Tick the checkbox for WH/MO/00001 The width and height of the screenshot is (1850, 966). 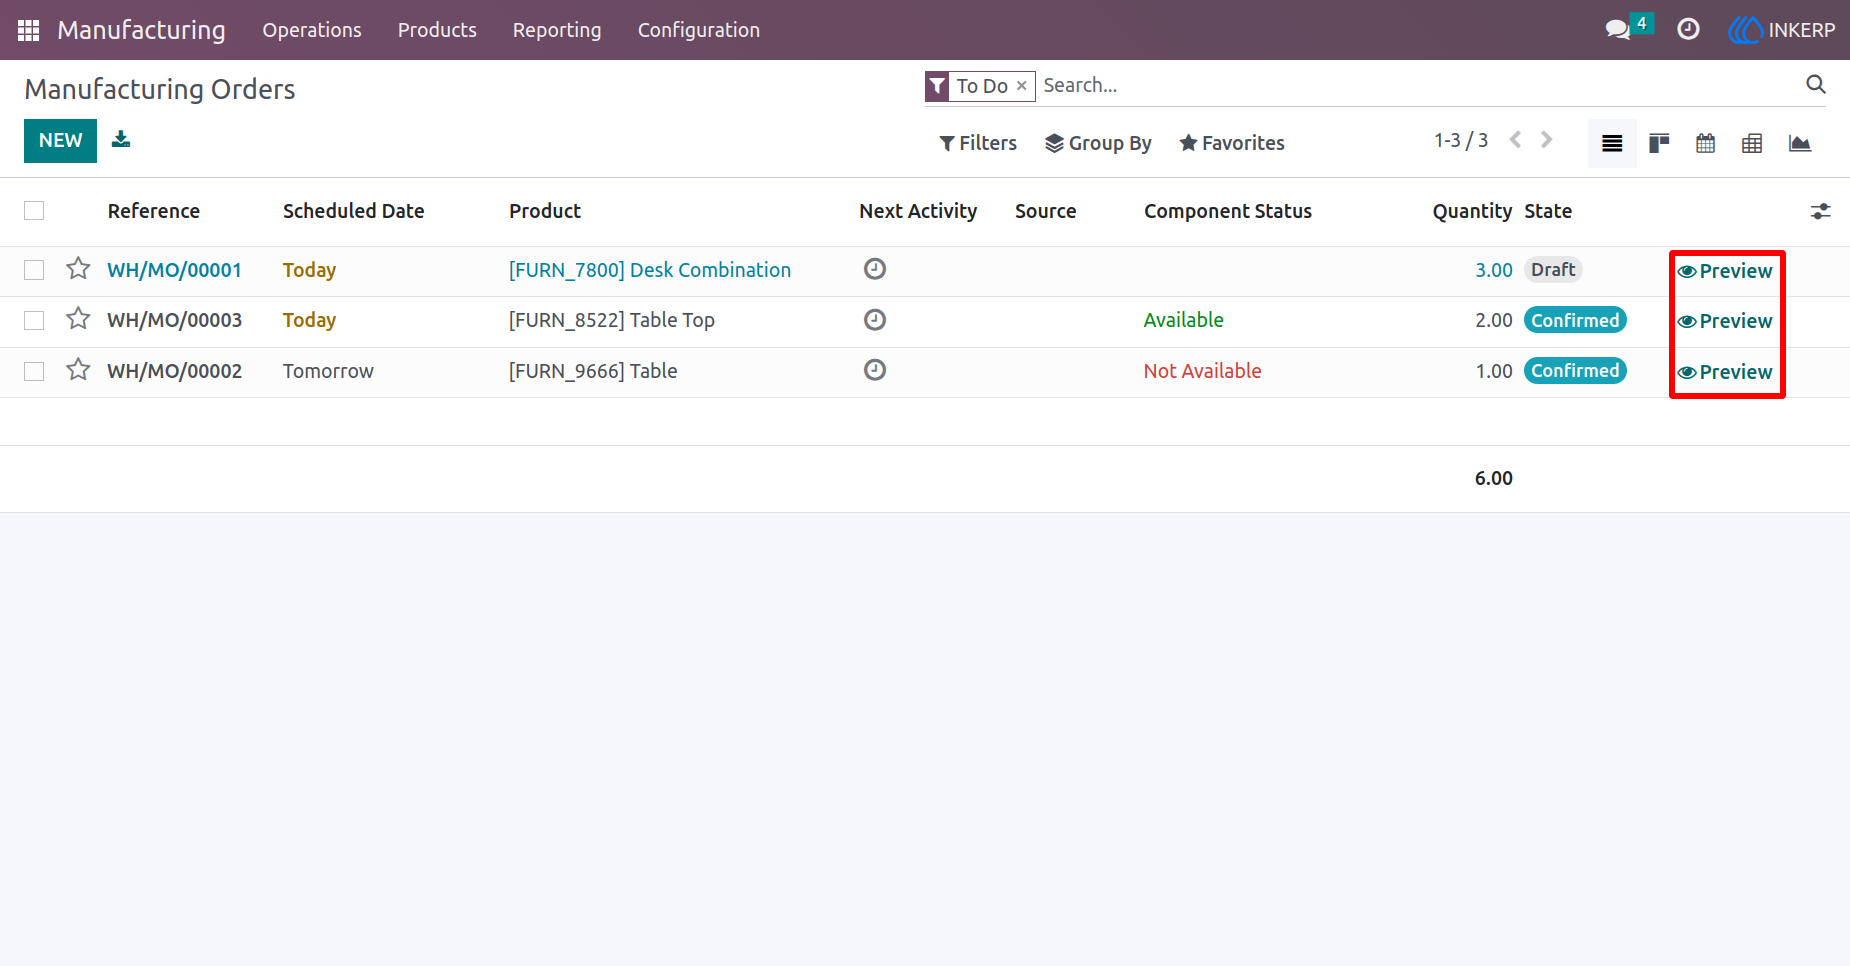point(34,270)
